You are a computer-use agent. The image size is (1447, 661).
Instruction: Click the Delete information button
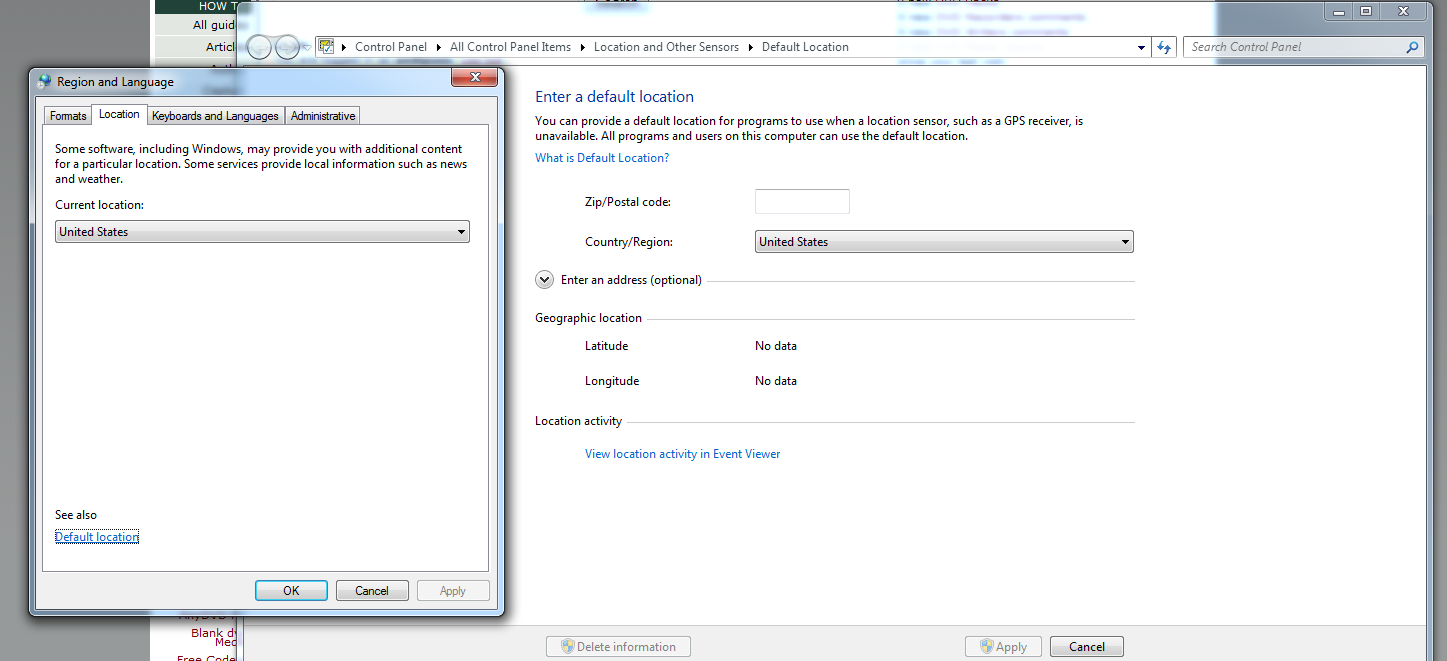pos(618,647)
